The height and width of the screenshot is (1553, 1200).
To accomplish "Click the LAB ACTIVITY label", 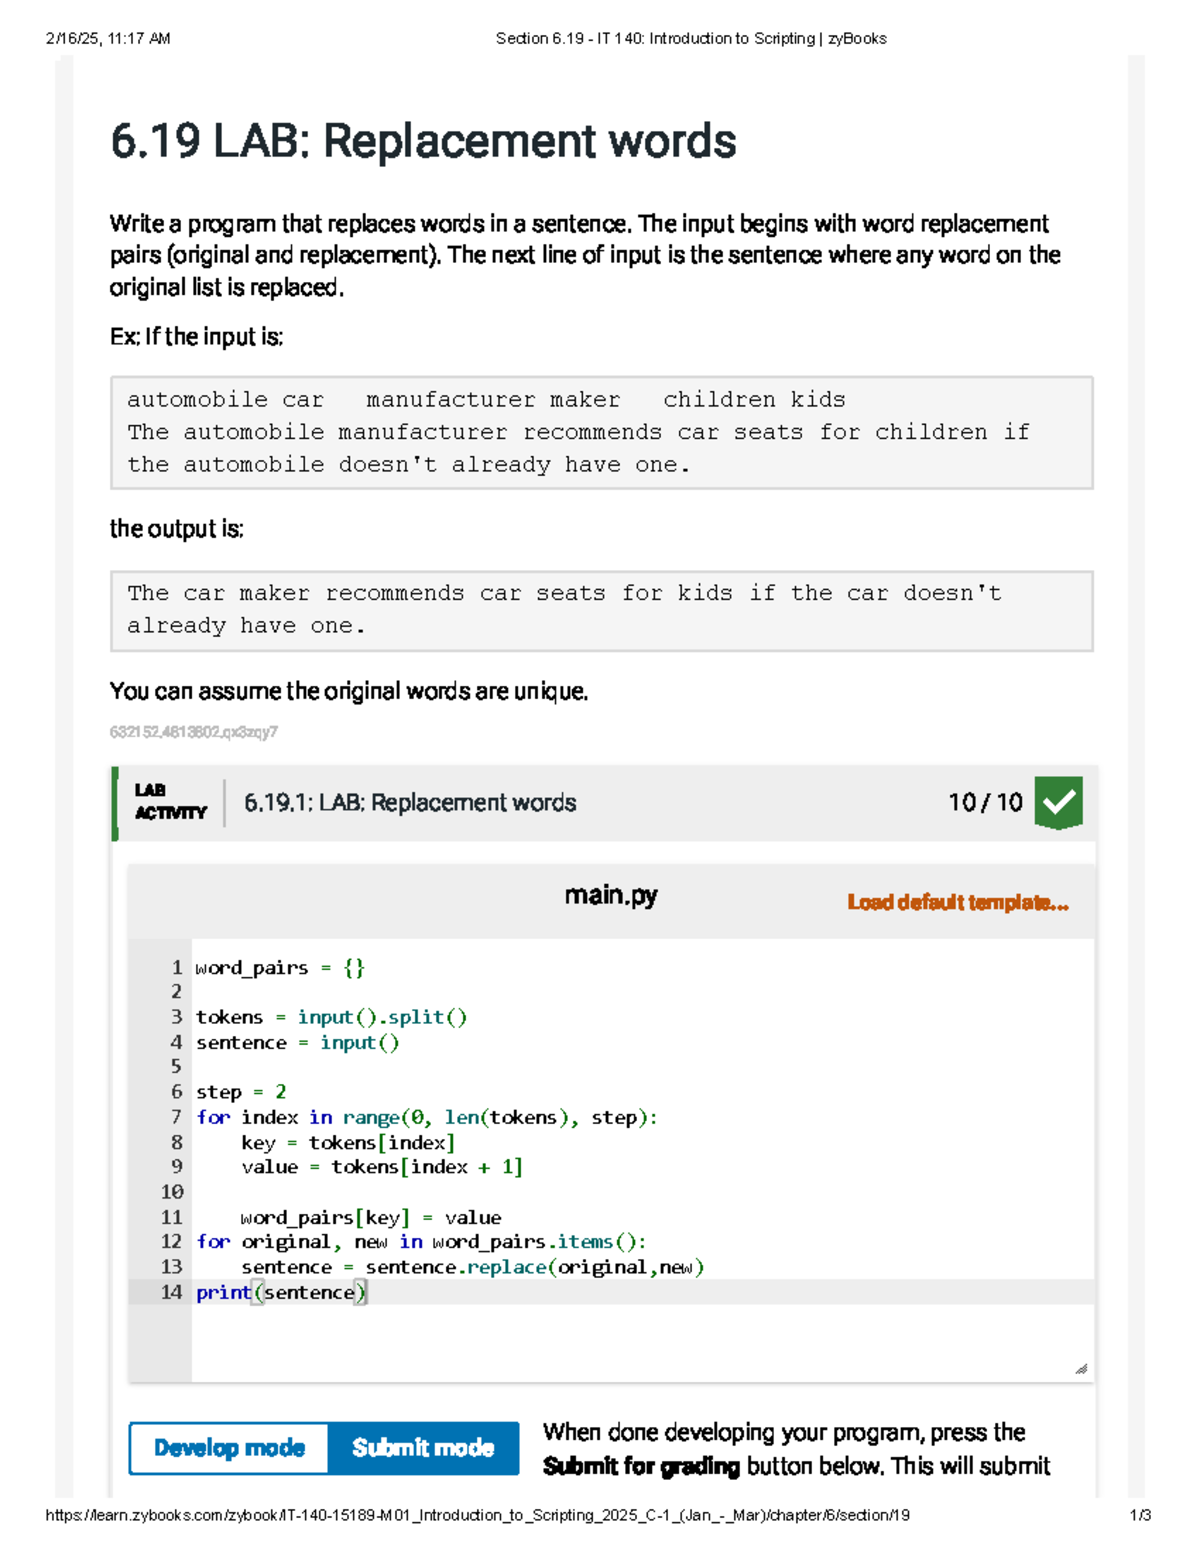I will [x=170, y=802].
